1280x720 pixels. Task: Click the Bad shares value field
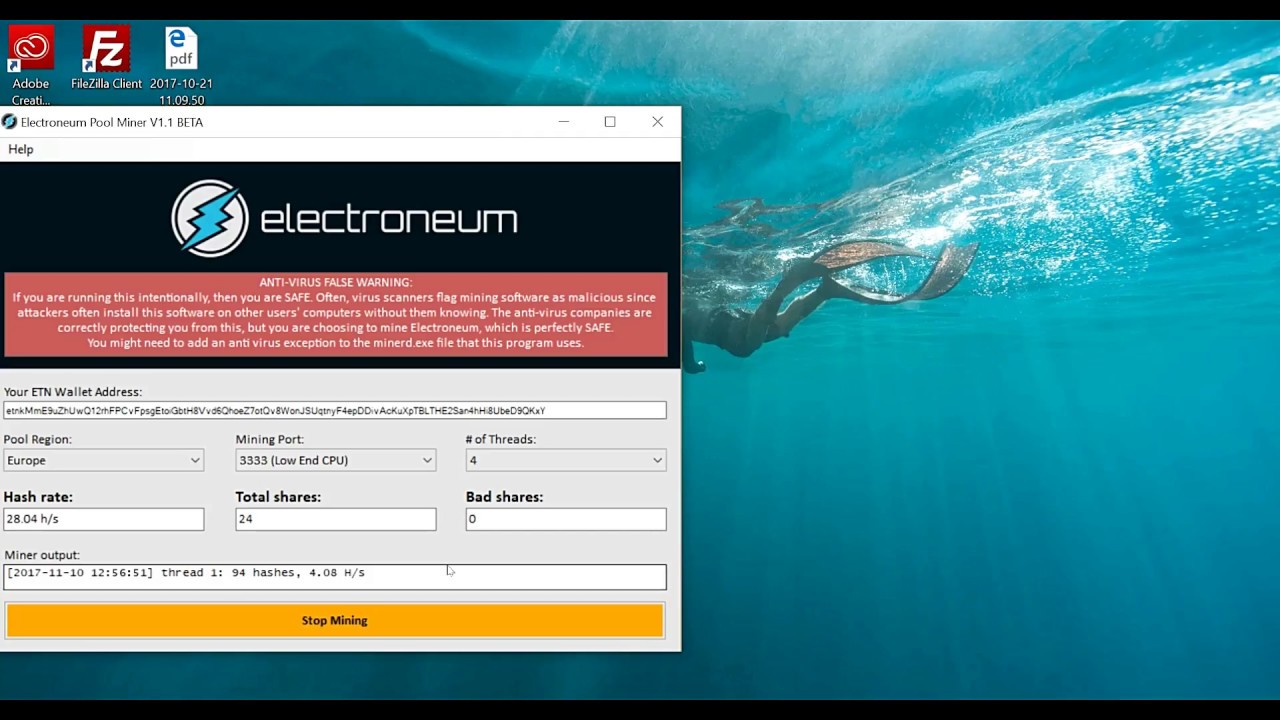point(566,519)
